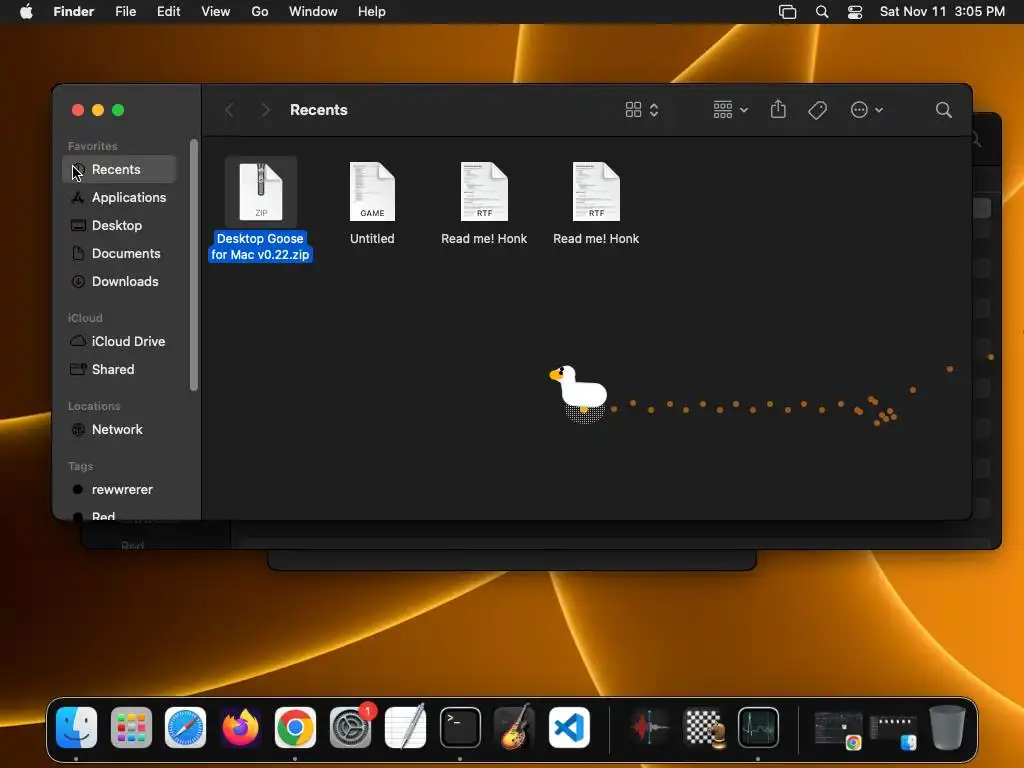
Task: Click the minimized Finder window in Dock
Action: coord(893,732)
